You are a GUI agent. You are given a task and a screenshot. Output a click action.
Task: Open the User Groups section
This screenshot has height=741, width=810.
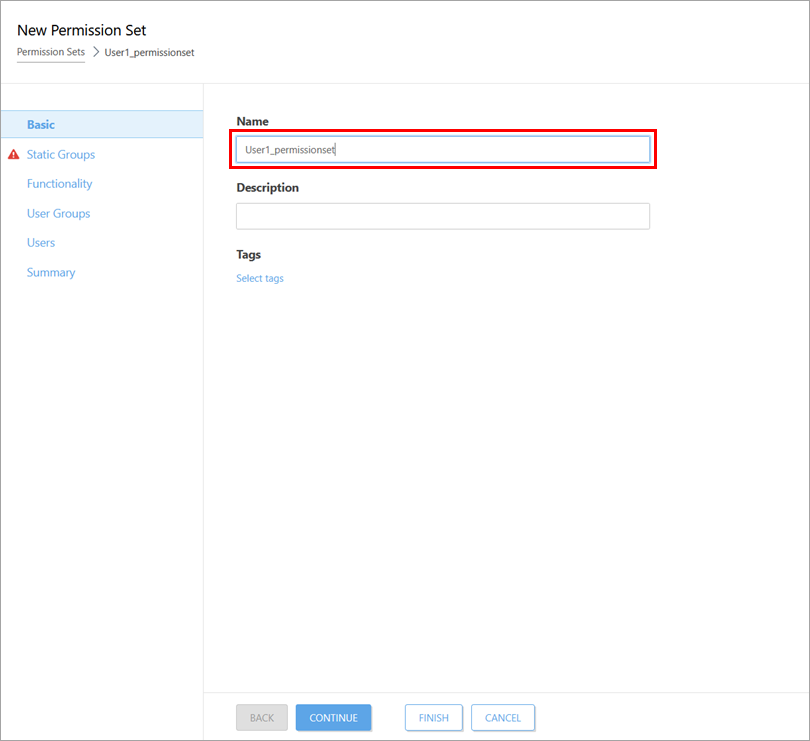(x=58, y=214)
